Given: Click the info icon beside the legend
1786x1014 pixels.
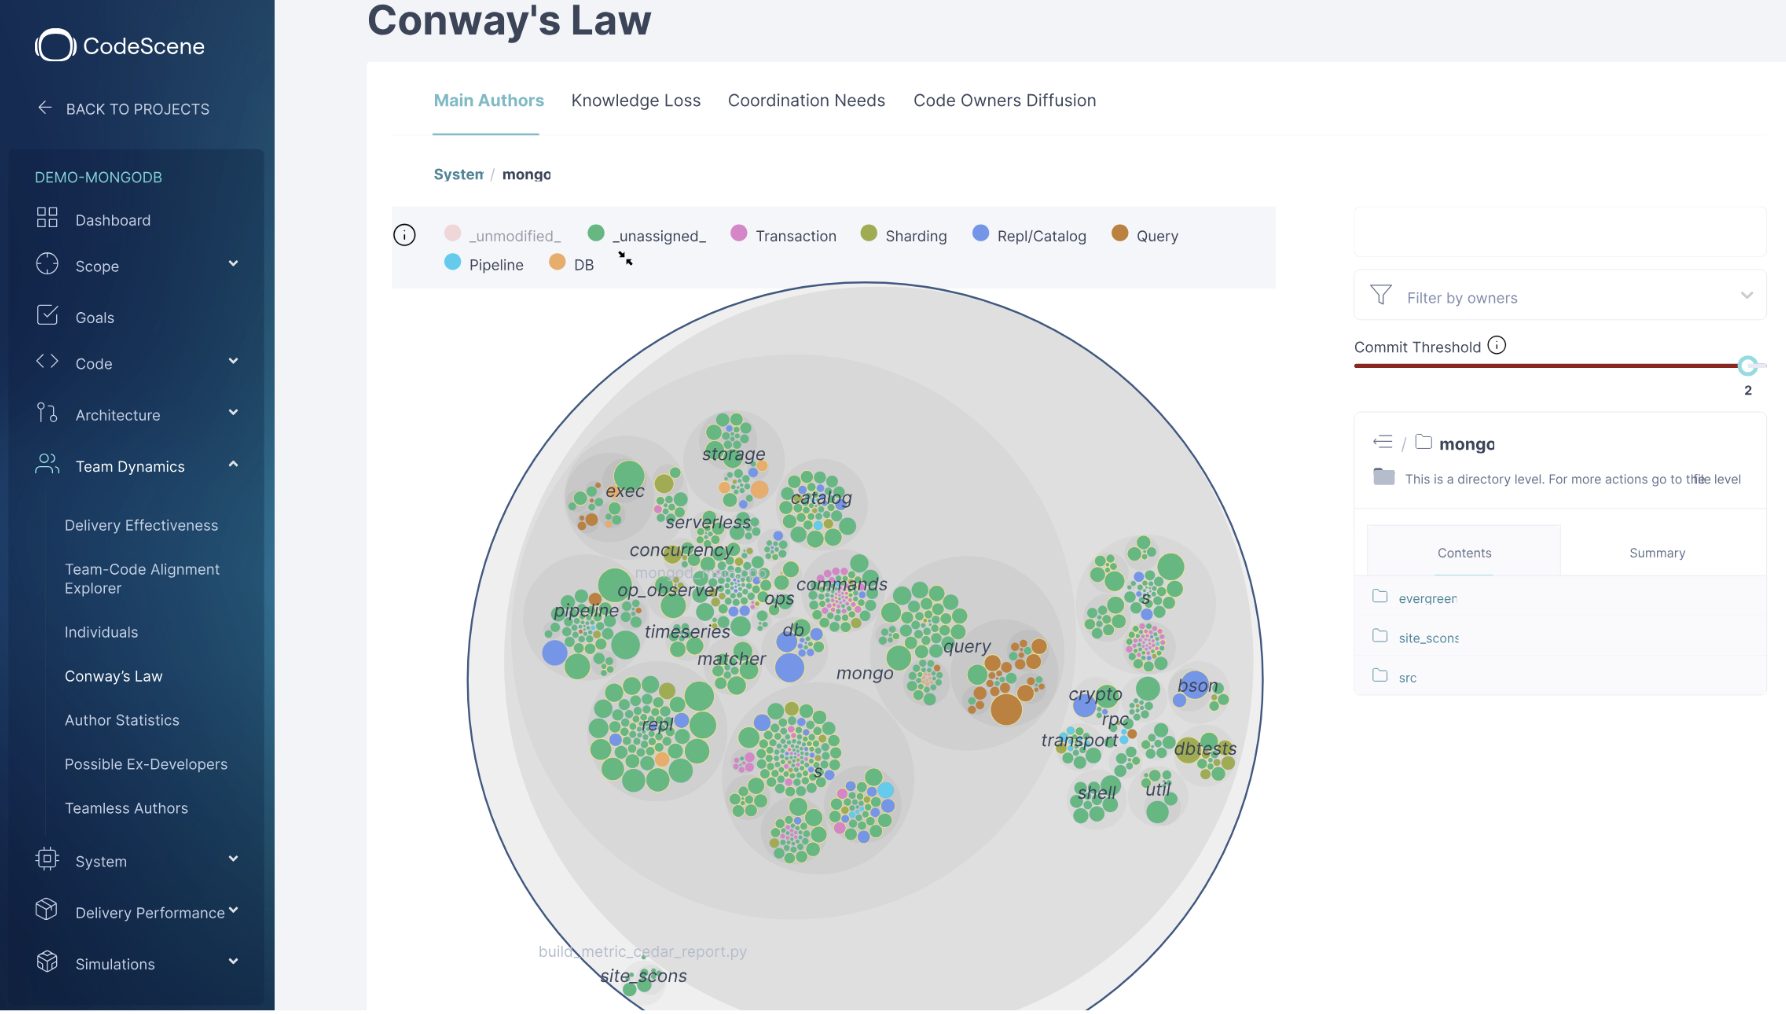Looking at the screenshot, I should [x=404, y=234].
